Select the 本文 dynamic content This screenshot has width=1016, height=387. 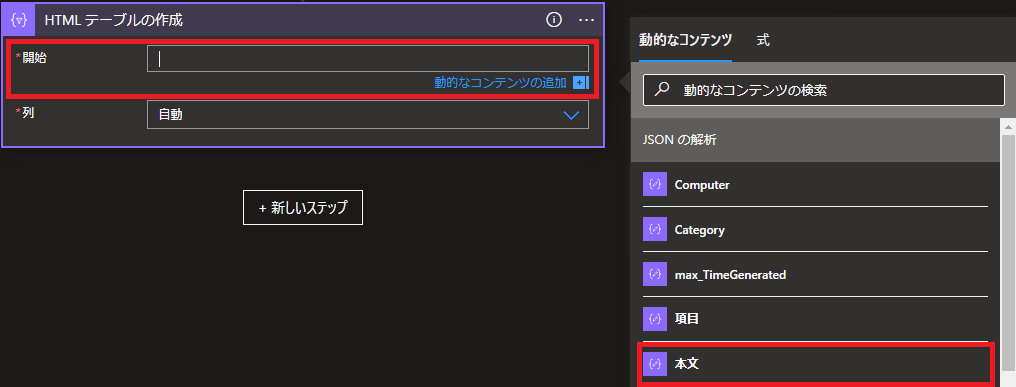coord(815,364)
